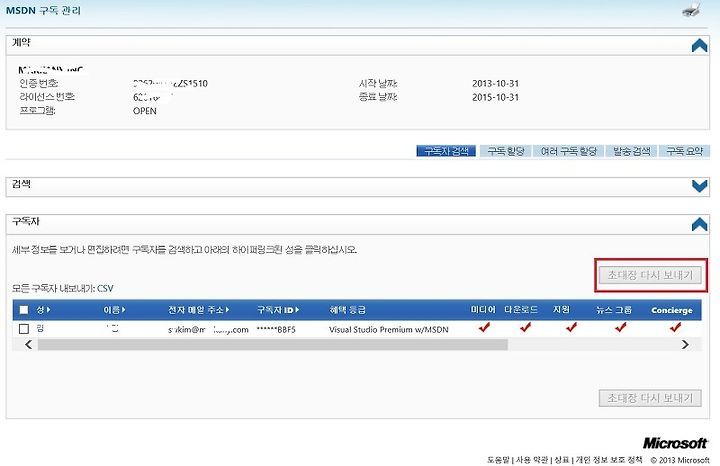Collapse the 계약 section
Screen dimensions: 720x466
click(x=699, y=45)
